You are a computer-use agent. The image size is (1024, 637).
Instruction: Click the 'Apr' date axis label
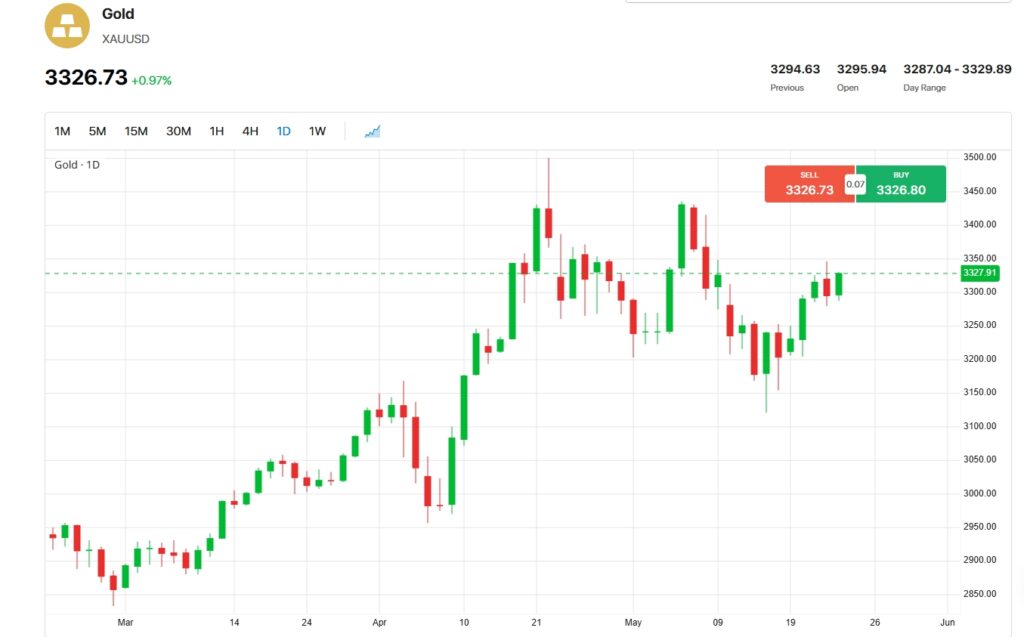379,621
